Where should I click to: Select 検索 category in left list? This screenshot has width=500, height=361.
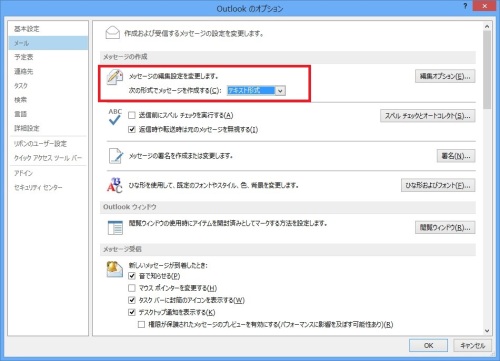(48, 100)
